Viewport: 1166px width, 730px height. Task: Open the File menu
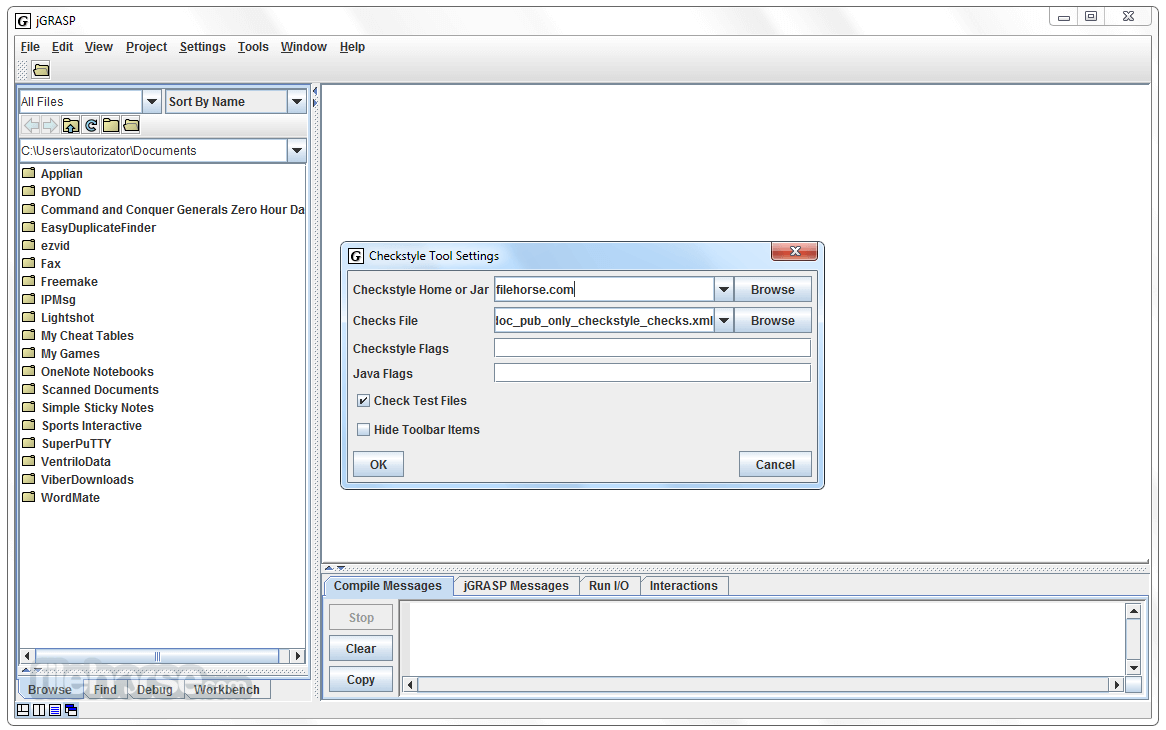click(30, 47)
